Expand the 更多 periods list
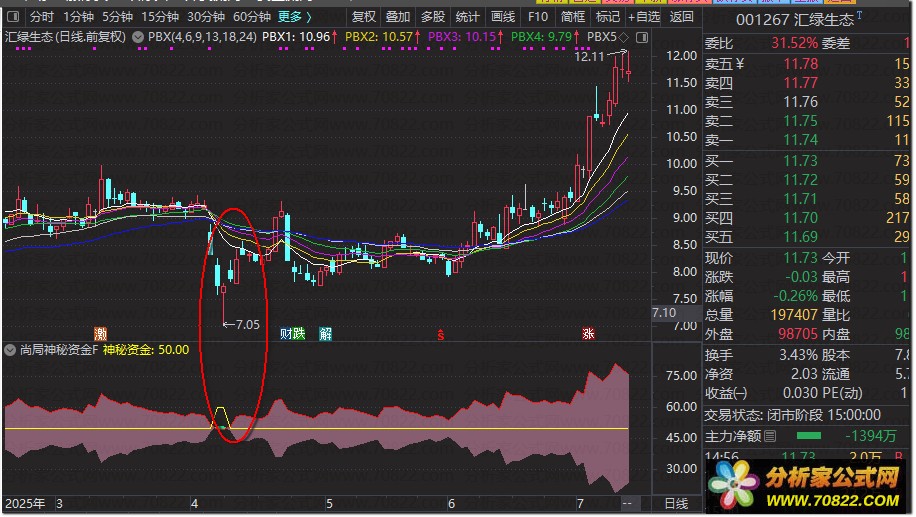 point(294,17)
